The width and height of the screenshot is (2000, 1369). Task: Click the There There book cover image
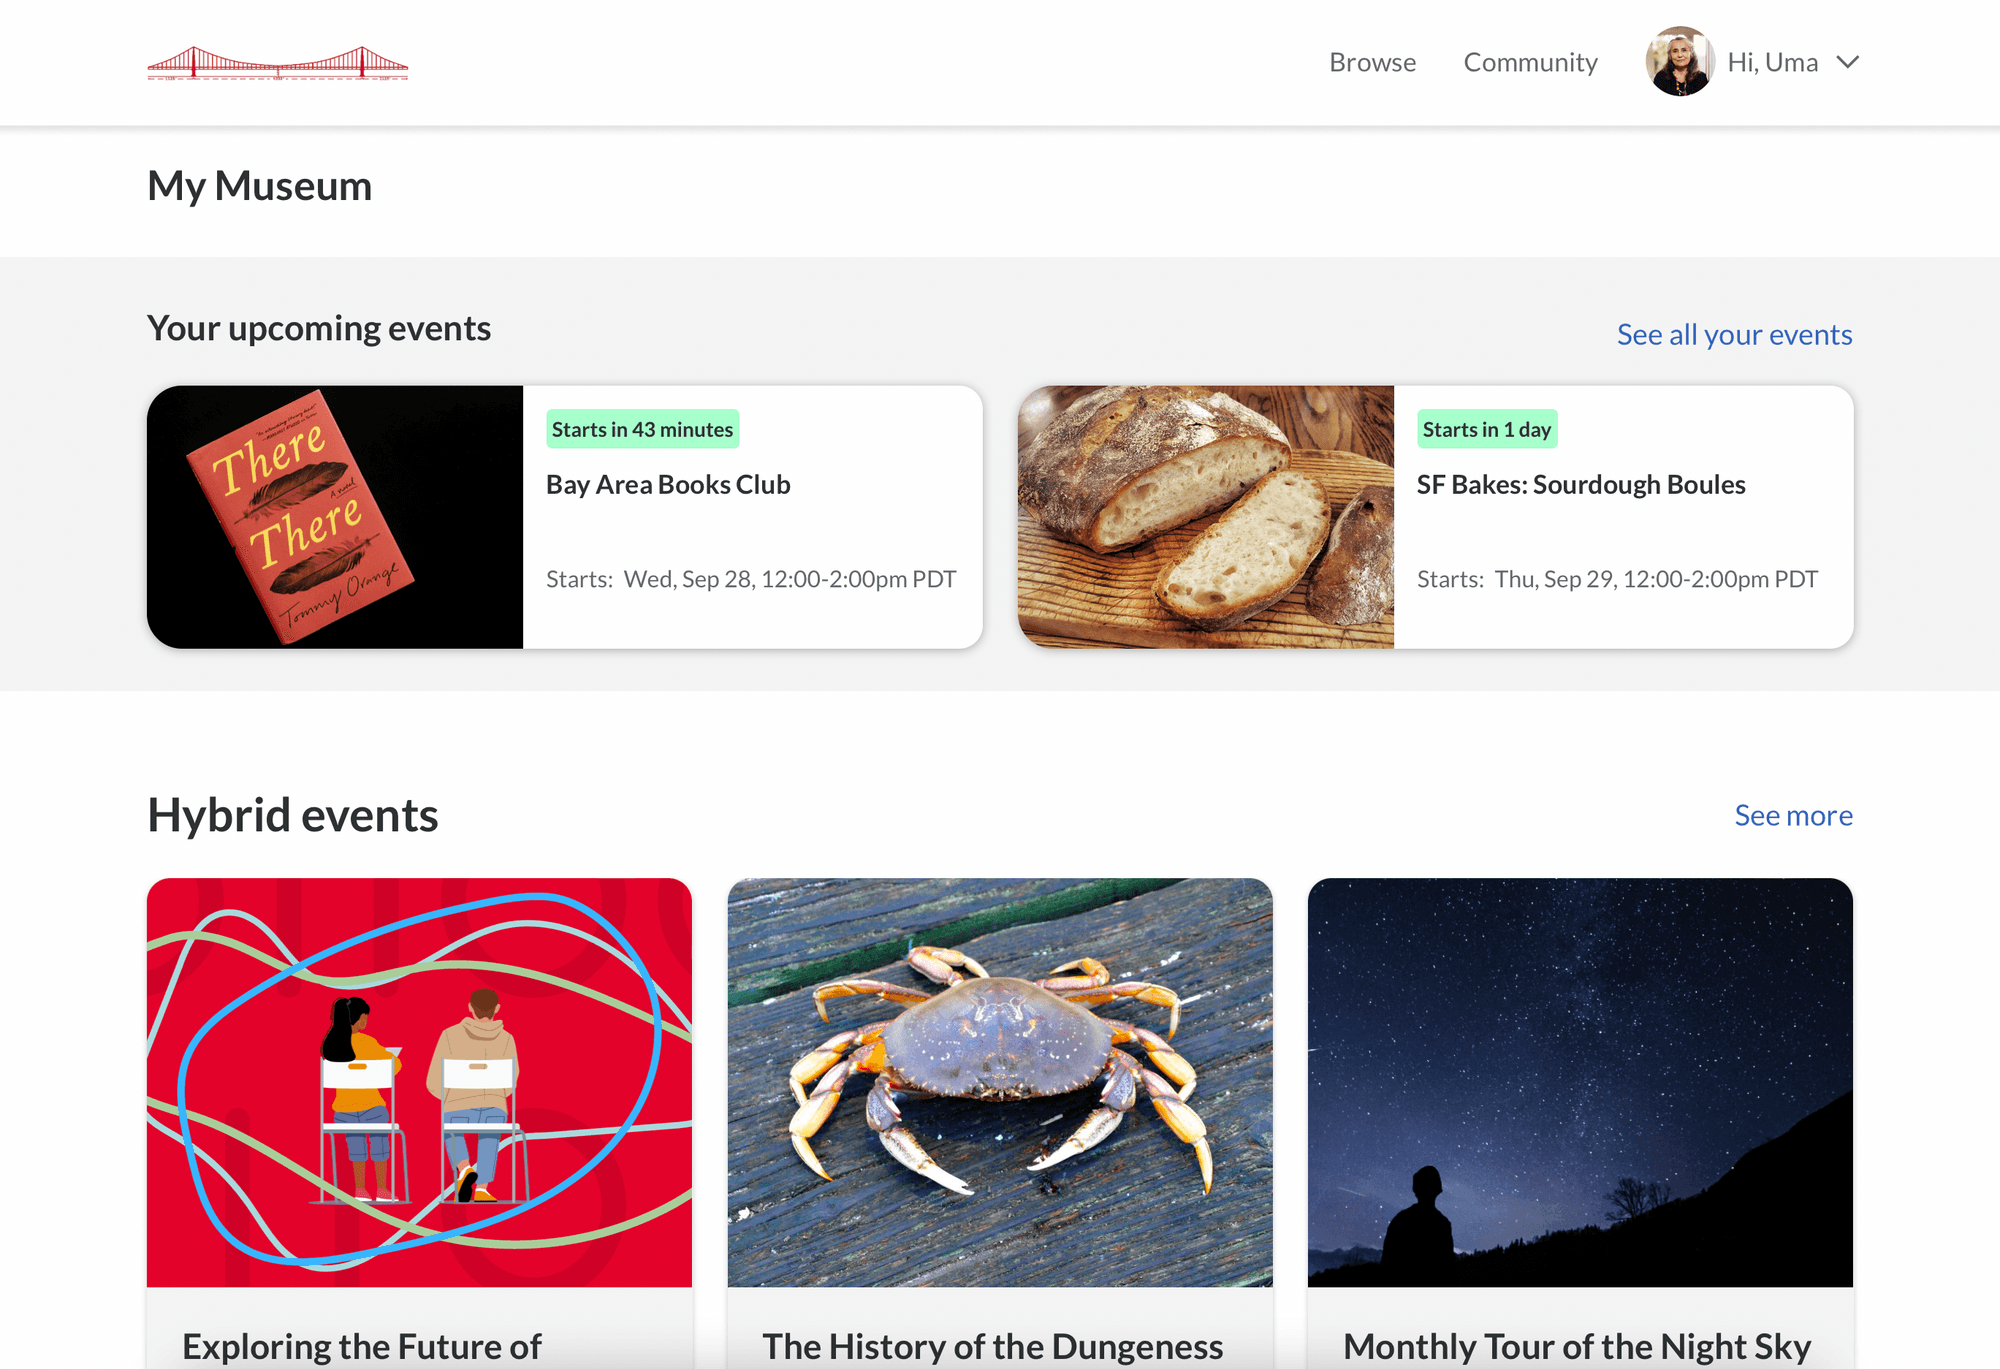pos(335,515)
